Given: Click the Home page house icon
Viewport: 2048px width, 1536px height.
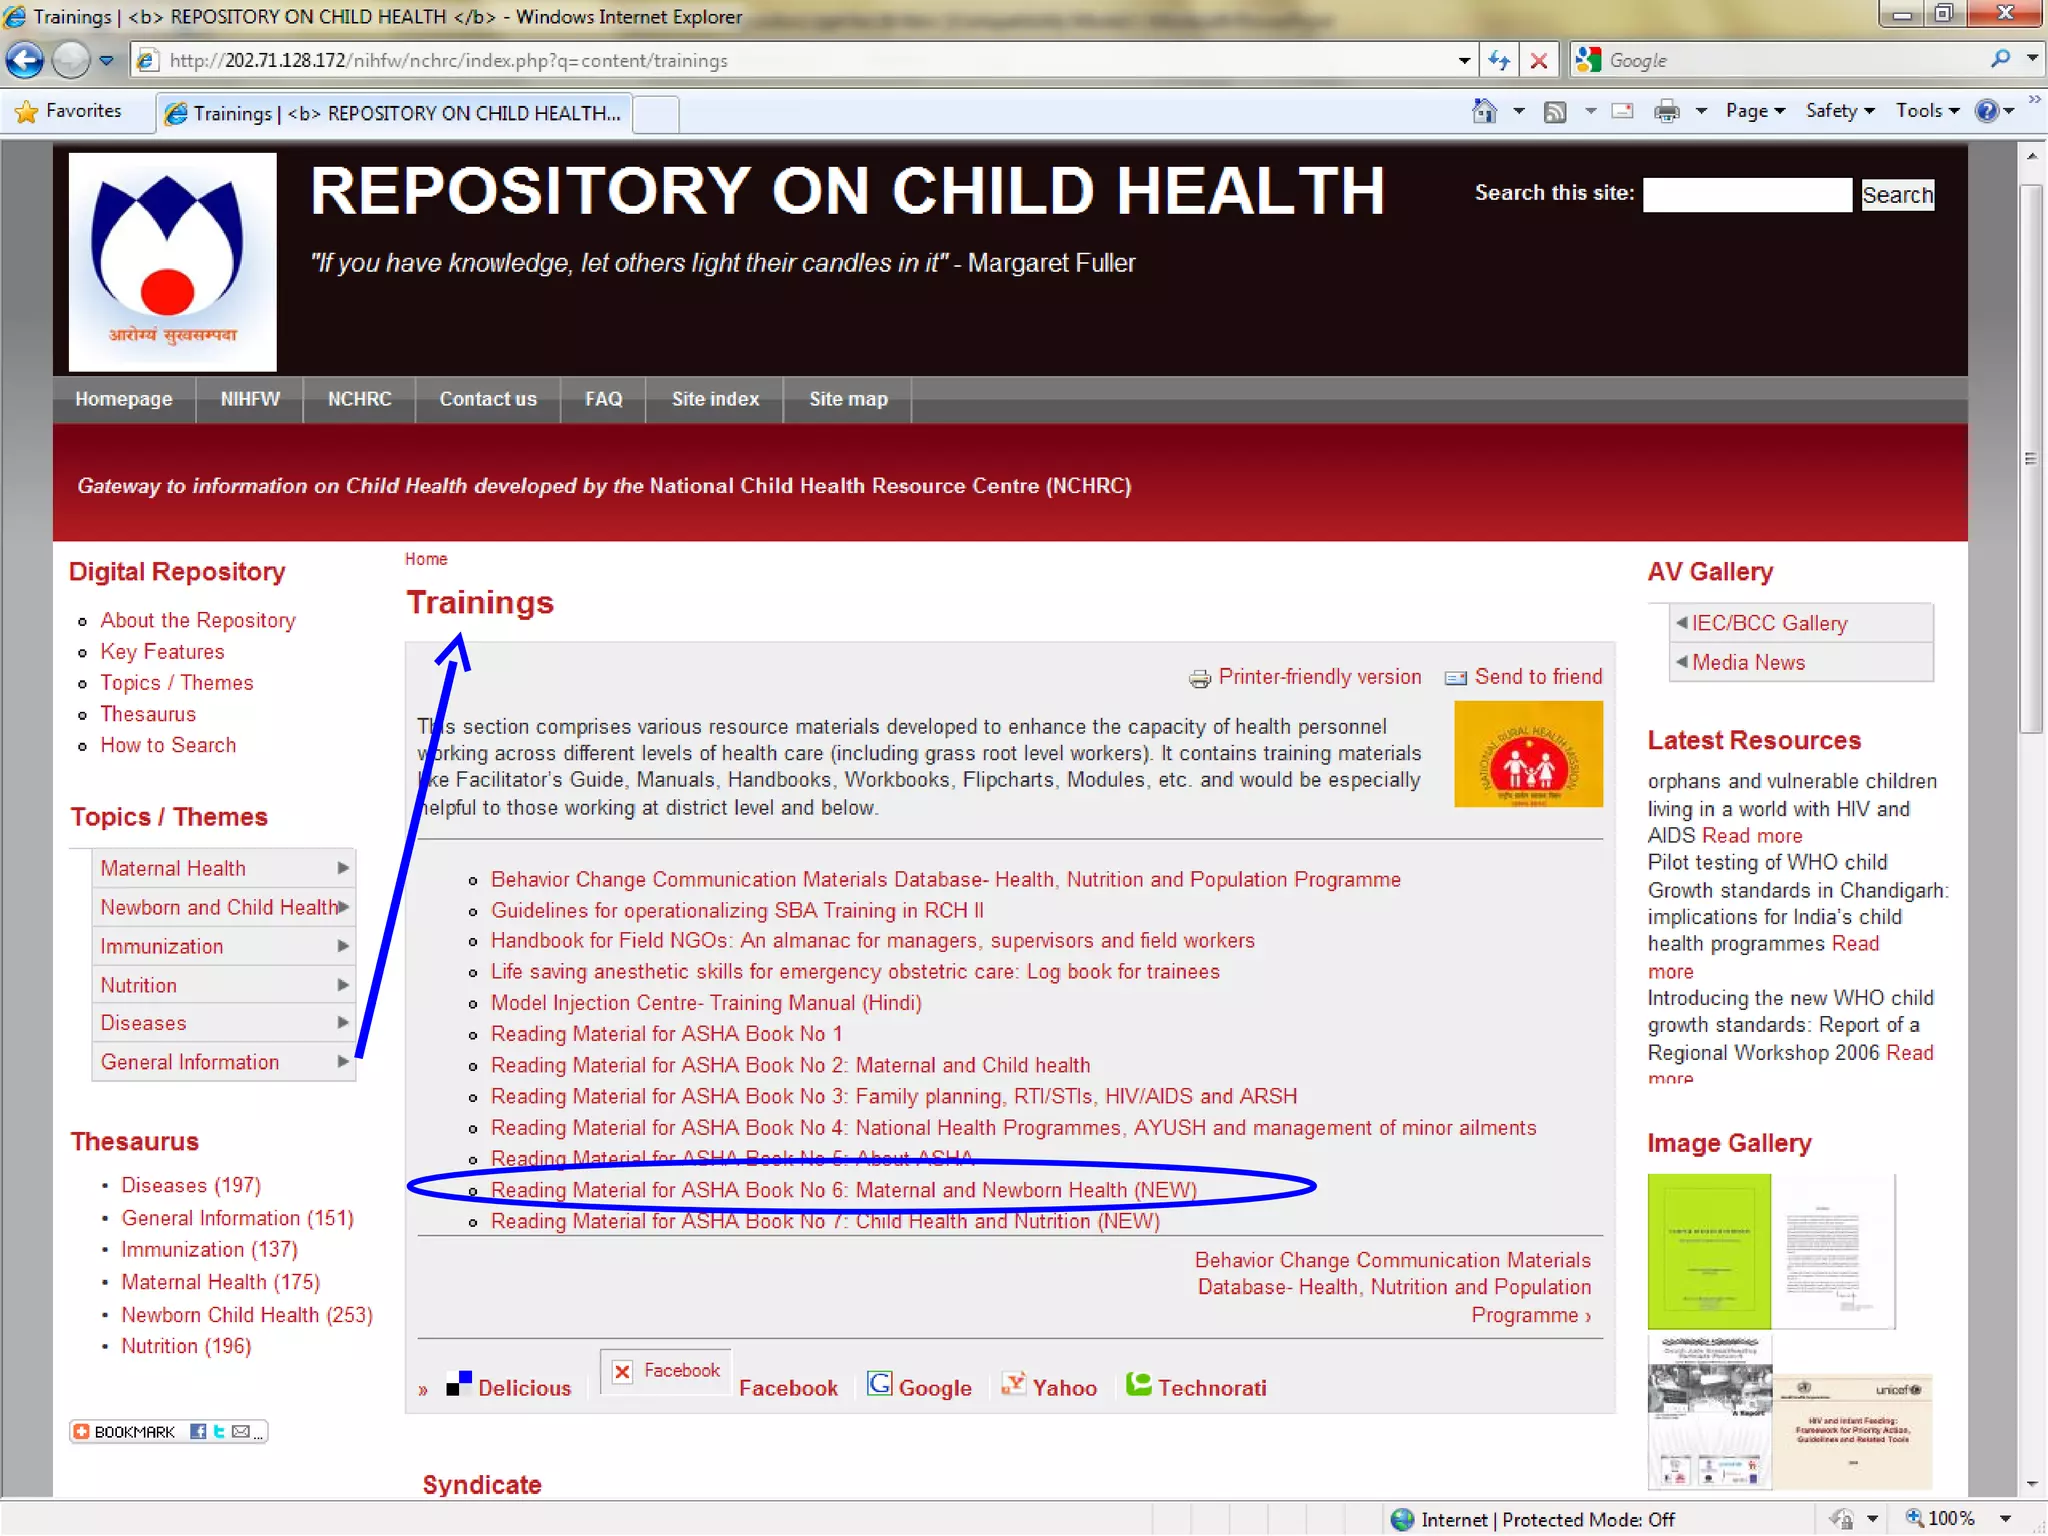Looking at the screenshot, I should (1484, 112).
